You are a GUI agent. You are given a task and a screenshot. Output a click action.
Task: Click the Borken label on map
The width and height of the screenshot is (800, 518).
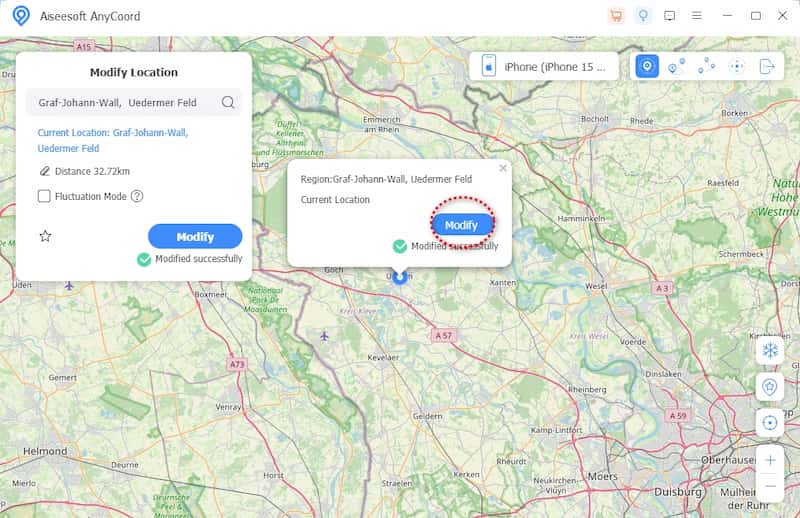[734, 113]
